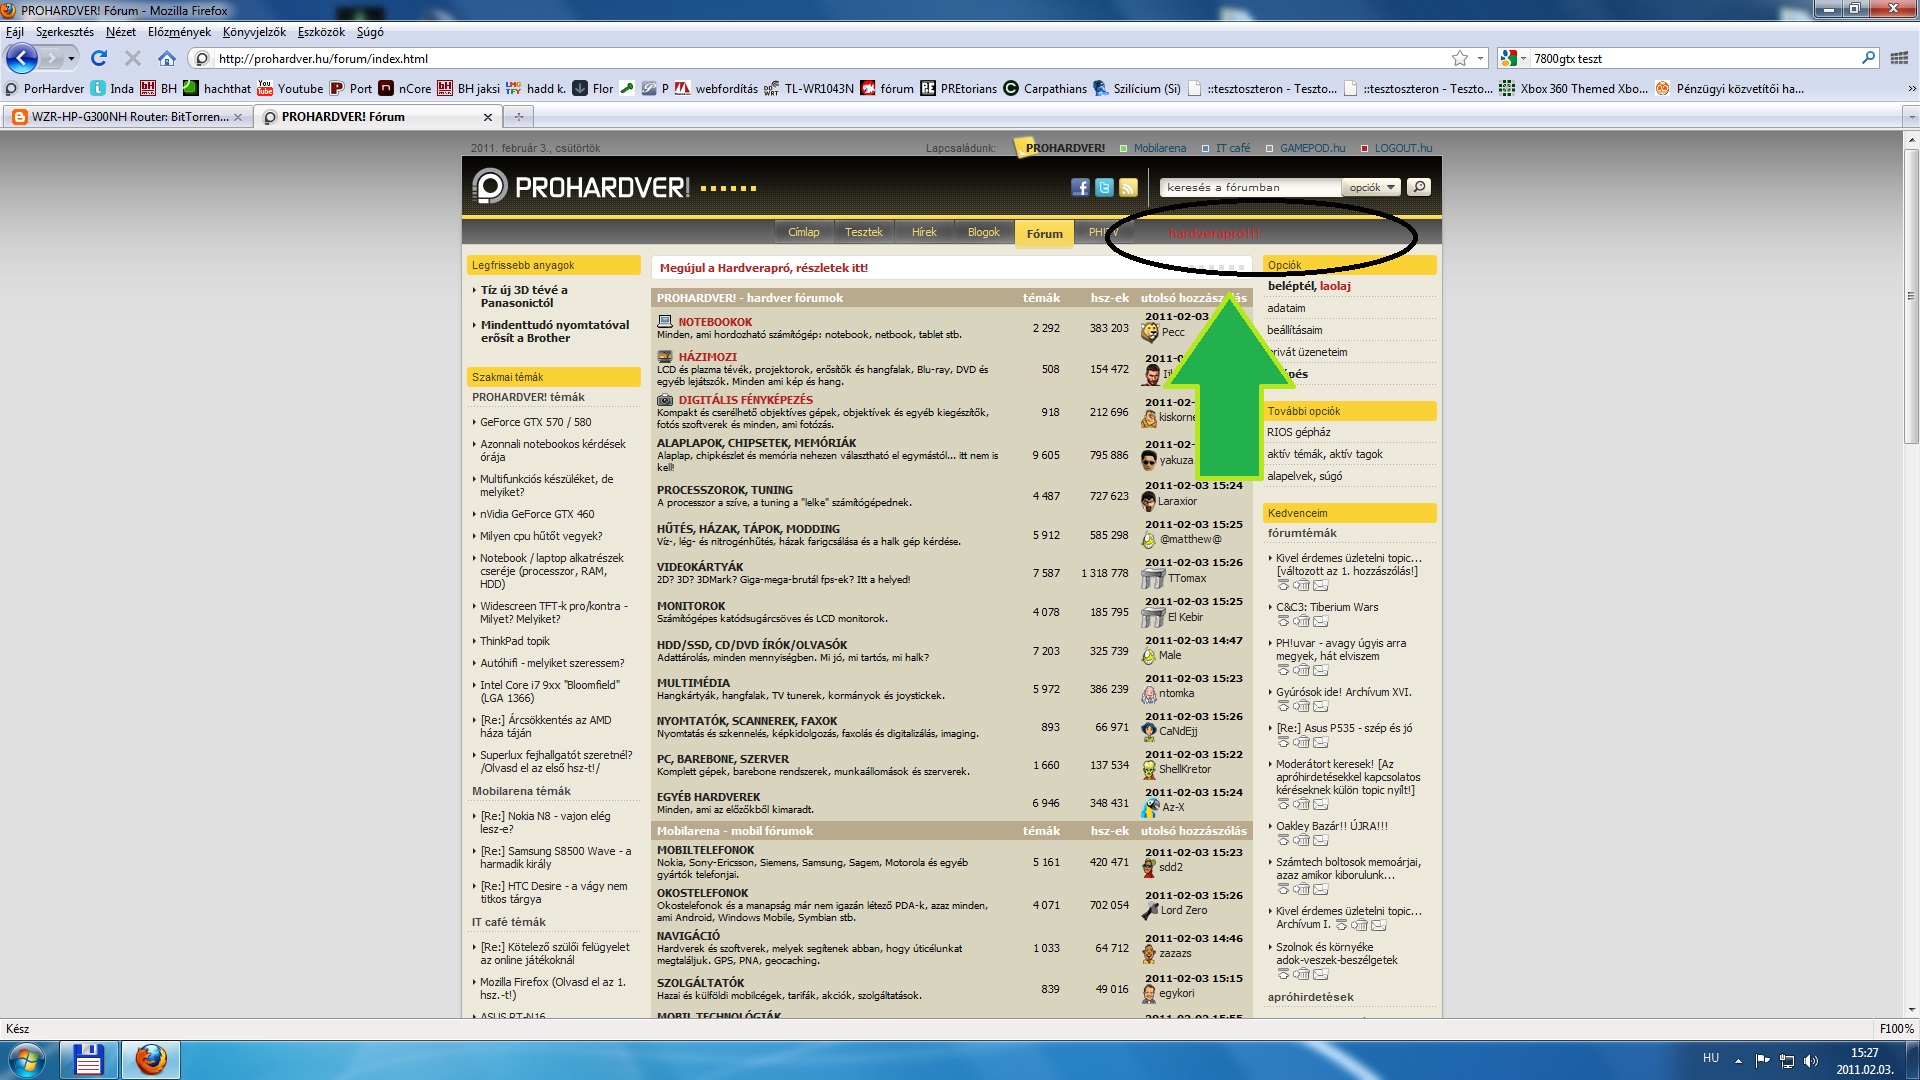Screen dimensions: 1920x1080
Task: Open the Inda bookmark
Action: (x=112, y=88)
